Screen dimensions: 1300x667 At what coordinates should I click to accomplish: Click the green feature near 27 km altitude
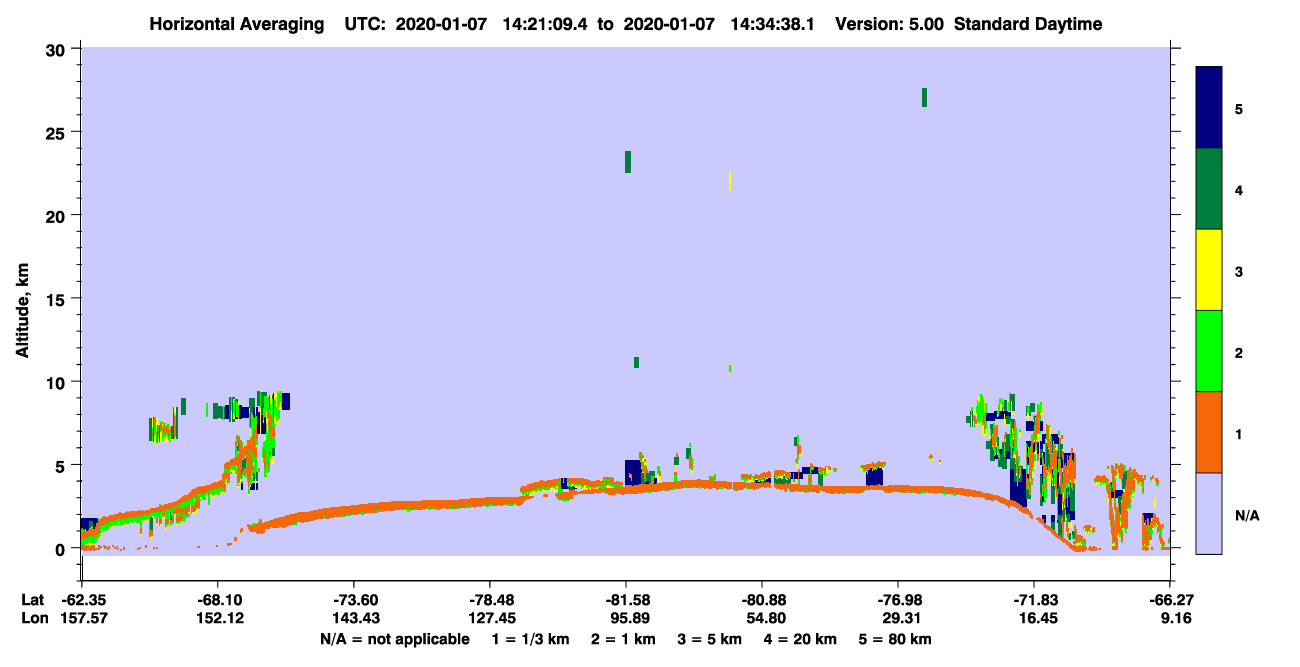(x=924, y=97)
